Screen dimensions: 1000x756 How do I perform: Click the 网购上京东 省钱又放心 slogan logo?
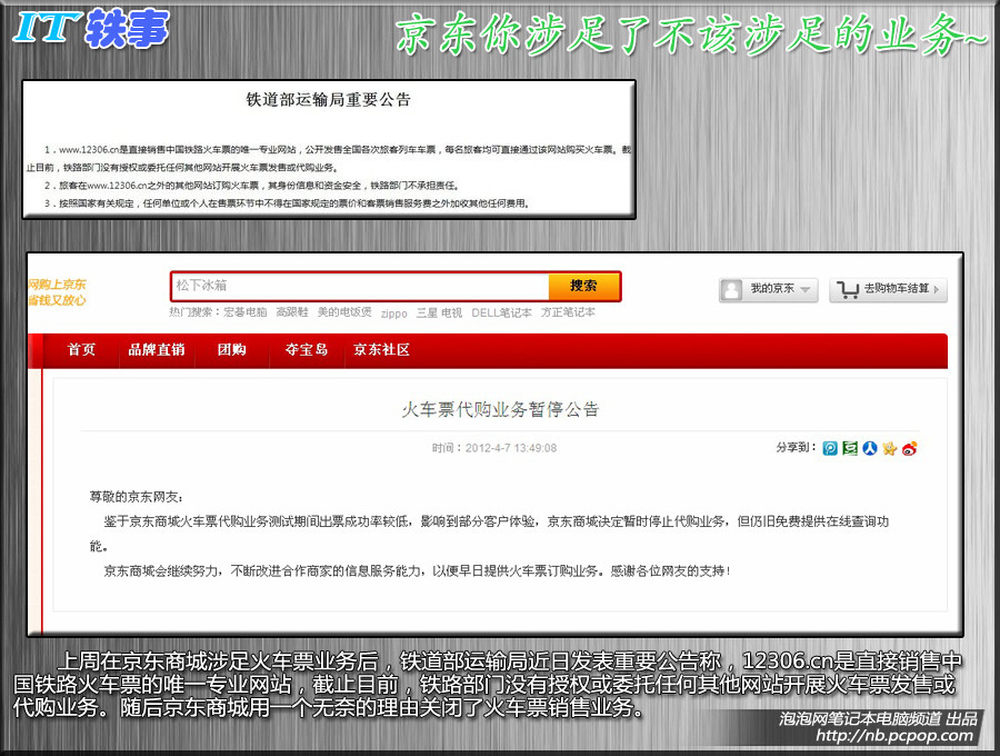click(x=57, y=292)
